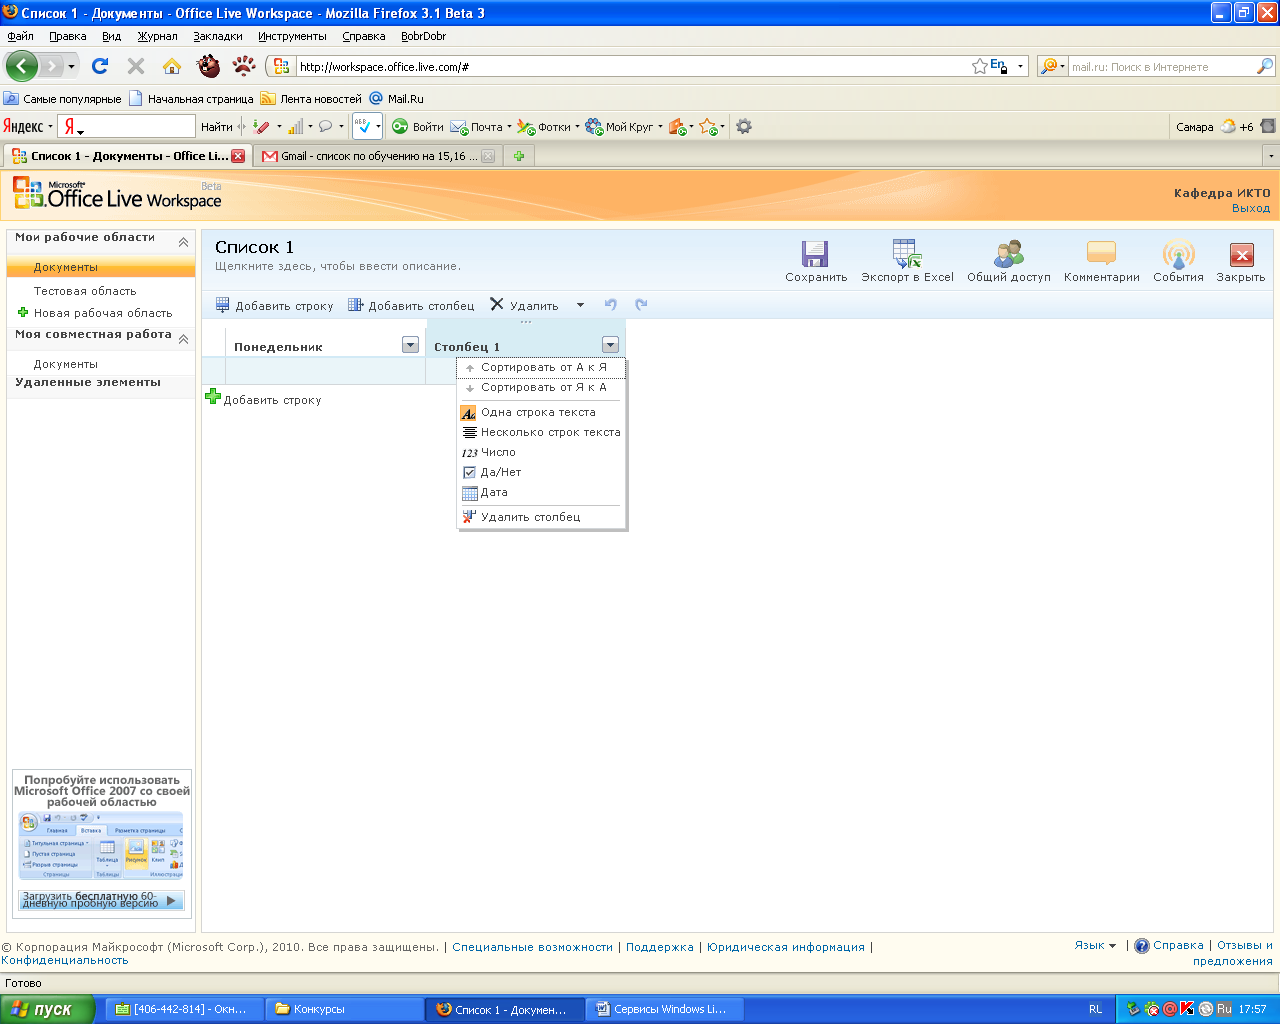Click the Firefox stop button

136,66
